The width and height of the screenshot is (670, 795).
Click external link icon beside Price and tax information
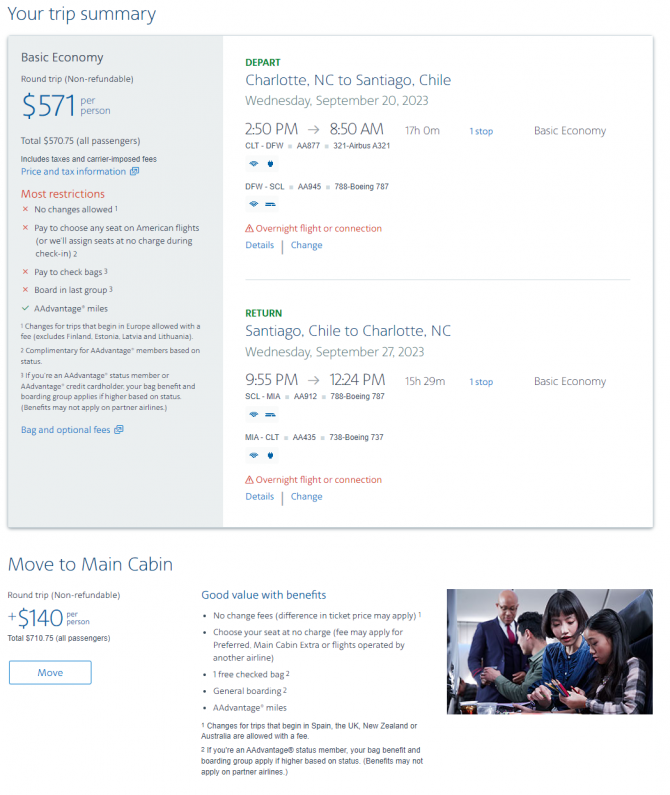[134, 171]
